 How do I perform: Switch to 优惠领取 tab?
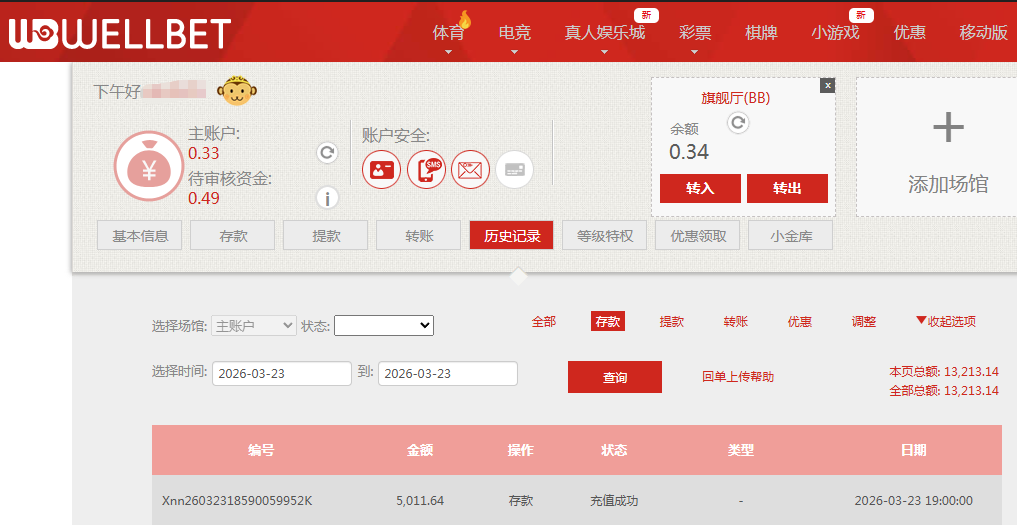click(x=698, y=236)
